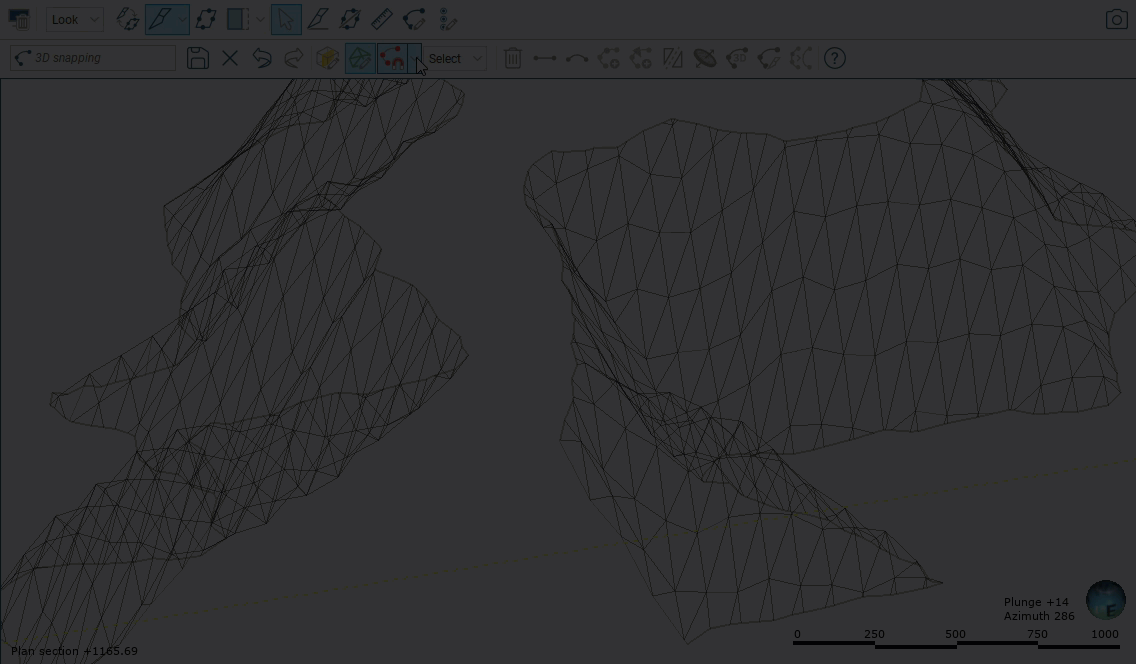Click the 3D snapping name field
The height and width of the screenshot is (664, 1136).
[93, 58]
